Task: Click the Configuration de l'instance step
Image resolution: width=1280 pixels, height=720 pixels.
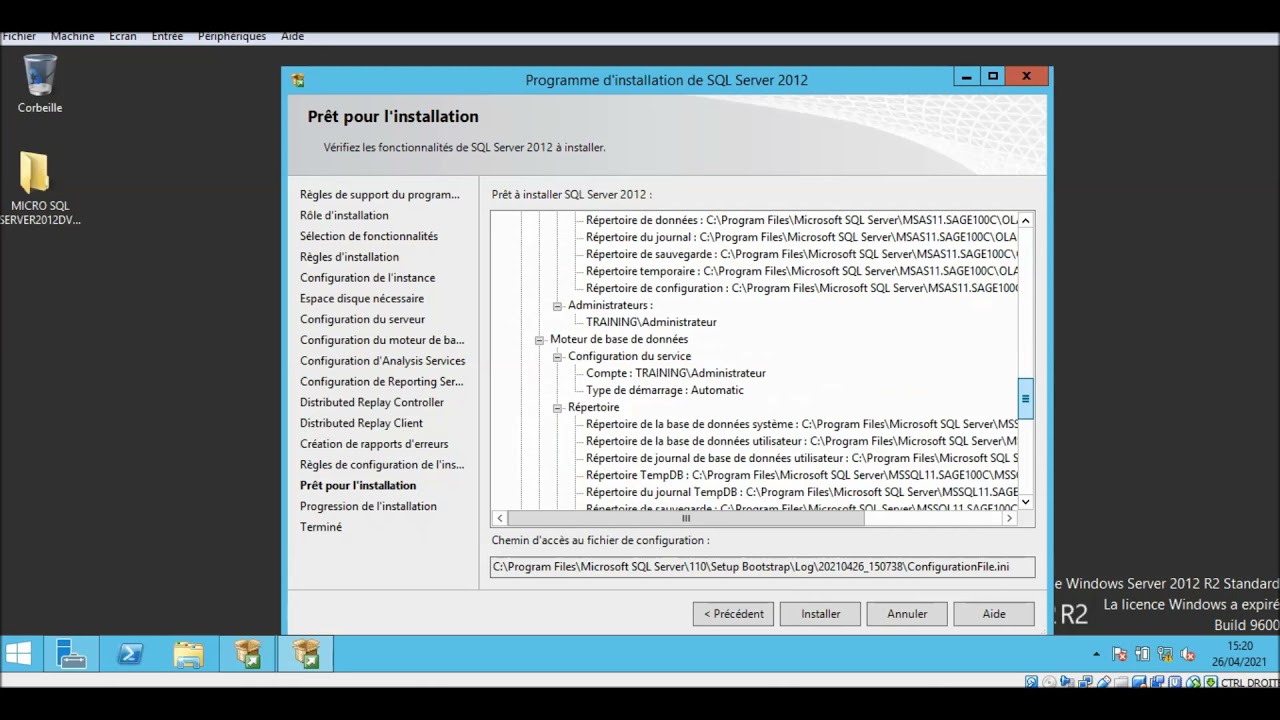Action: 367,278
